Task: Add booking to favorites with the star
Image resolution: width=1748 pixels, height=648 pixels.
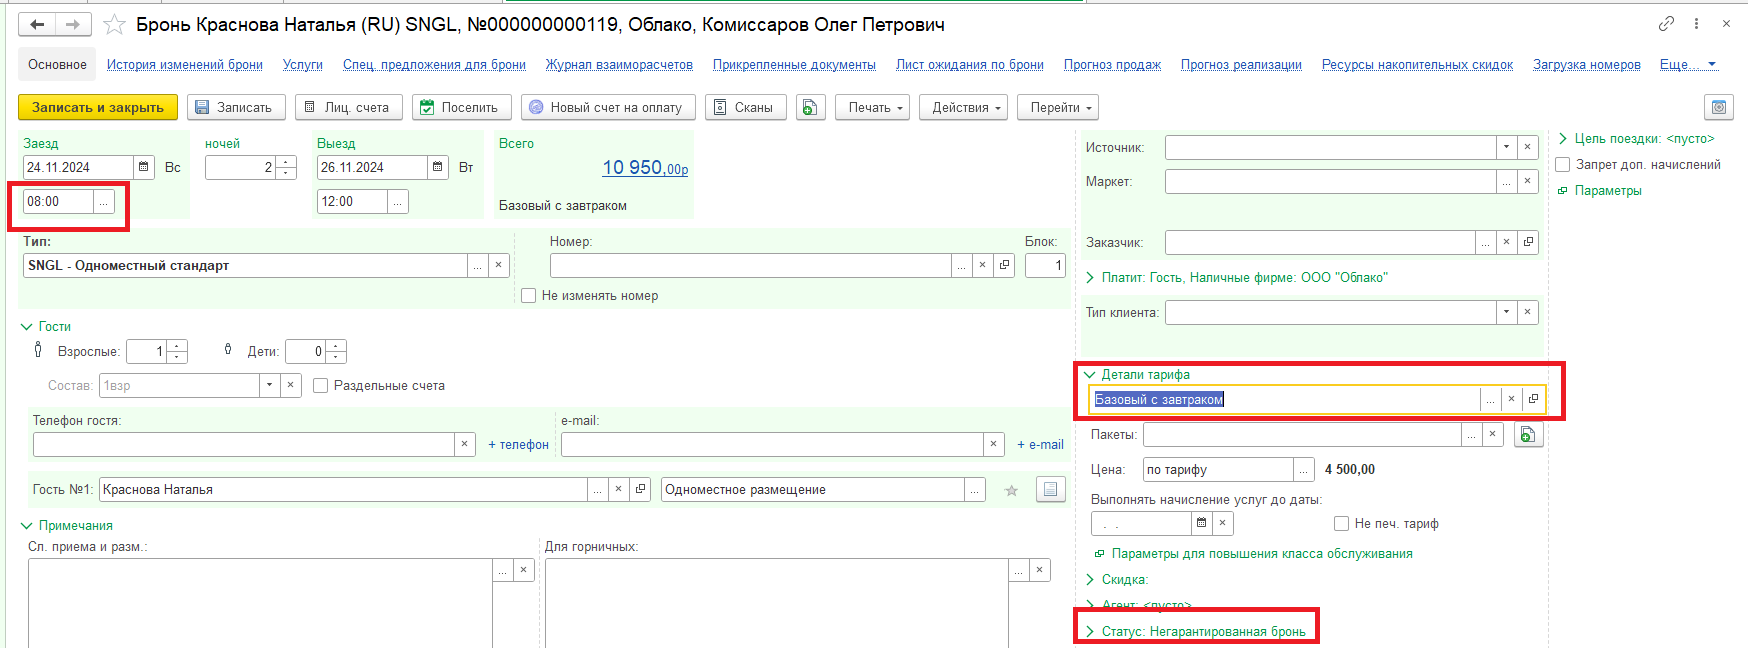Action: pos(115,25)
